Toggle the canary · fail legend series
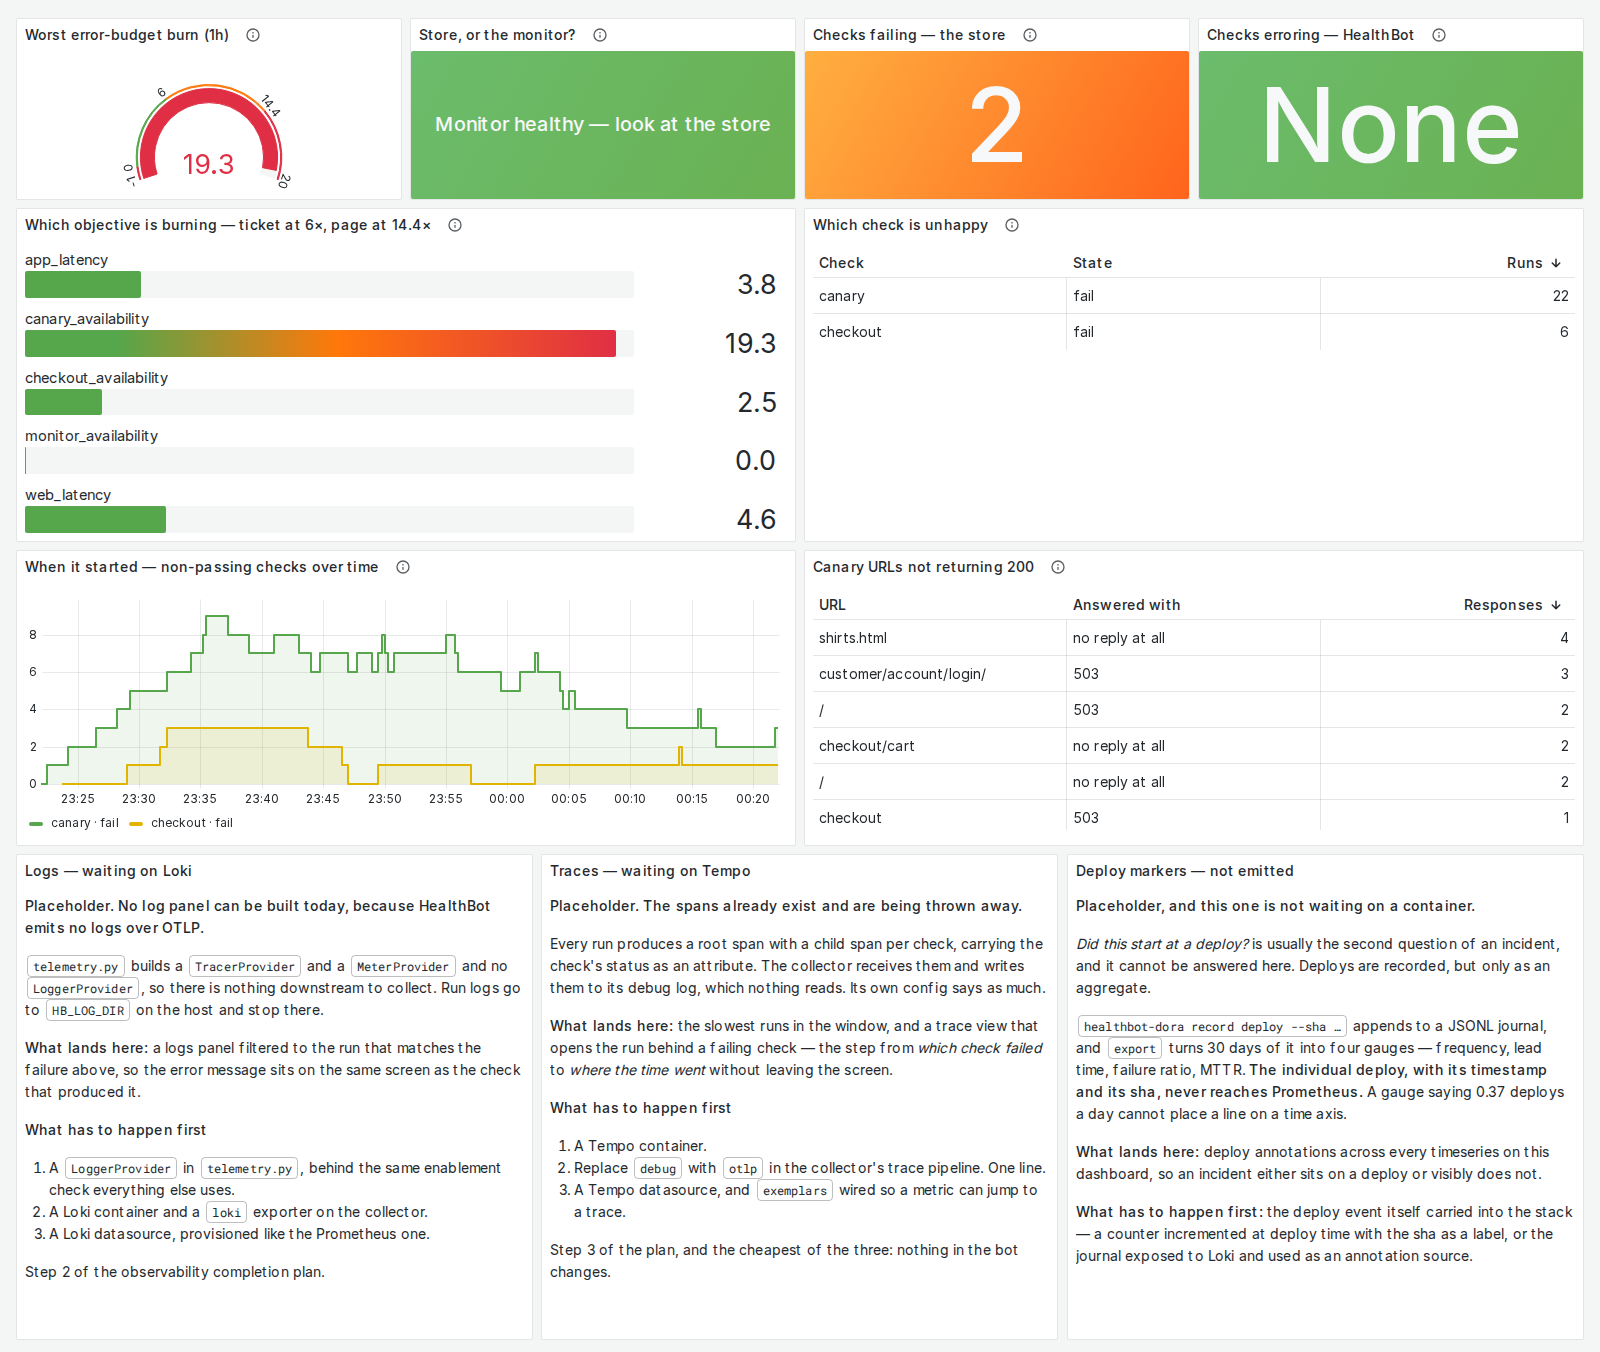This screenshot has width=1600, height=1352. (85, 823)
